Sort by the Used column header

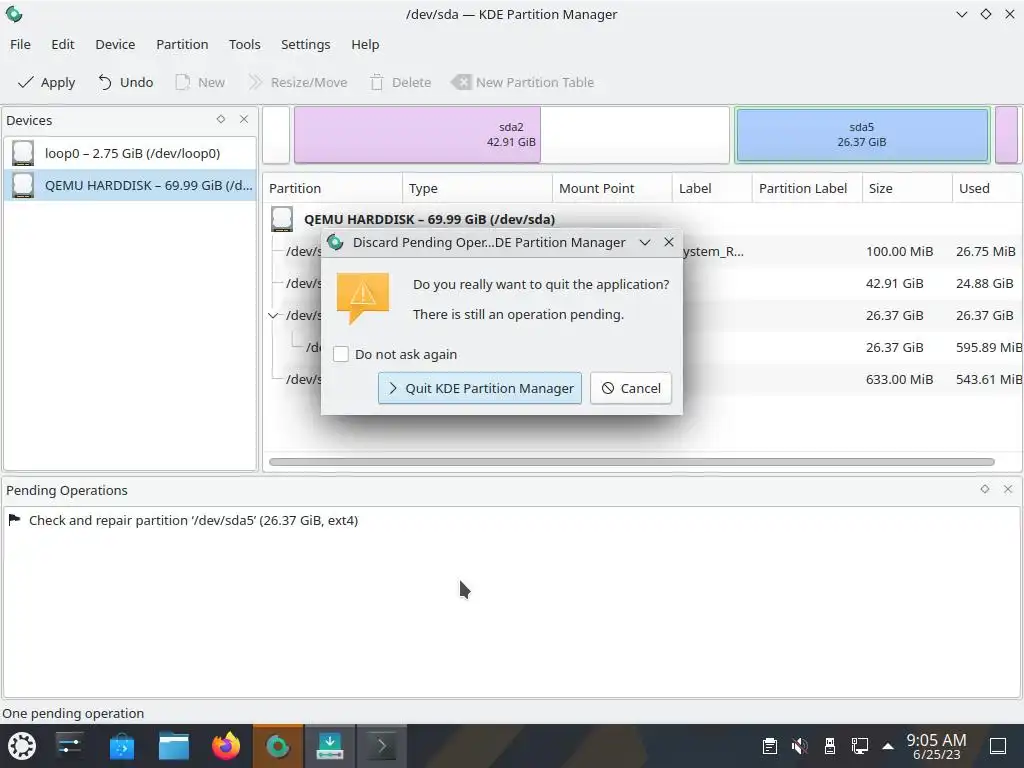pyautogui.click(x=987, y=188)
